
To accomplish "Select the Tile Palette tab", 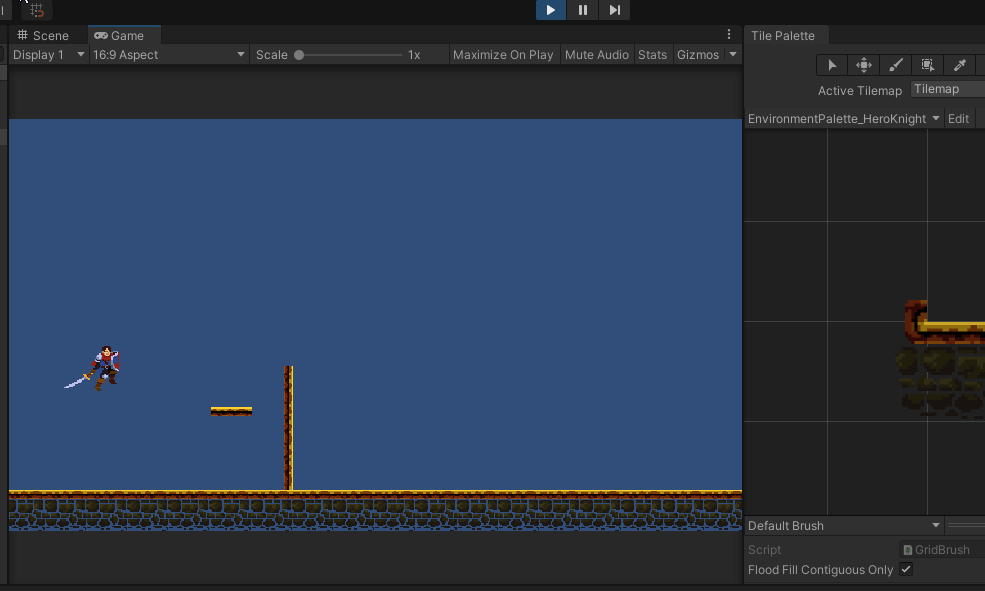I will 783,35.
